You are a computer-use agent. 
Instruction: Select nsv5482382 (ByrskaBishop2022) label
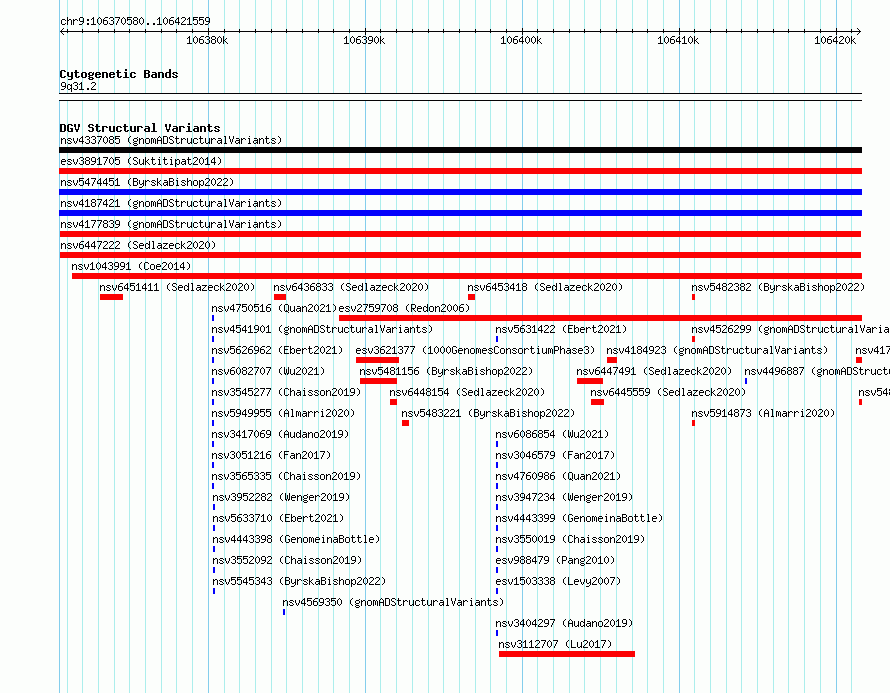coord(778,287)
